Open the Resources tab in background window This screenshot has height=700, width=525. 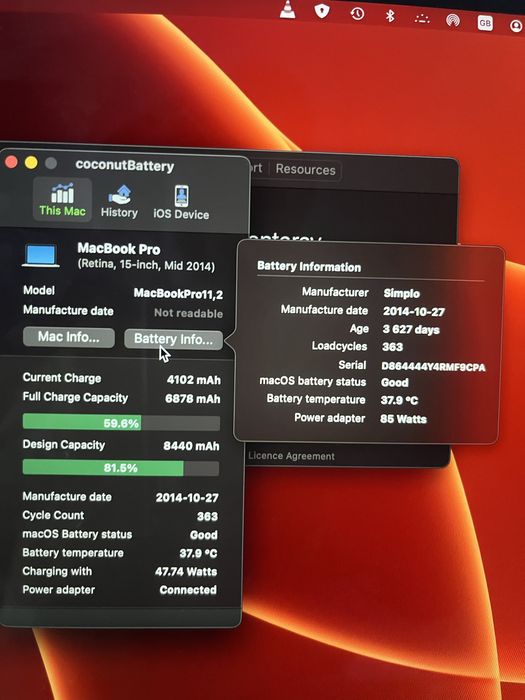tap(305, 170)
